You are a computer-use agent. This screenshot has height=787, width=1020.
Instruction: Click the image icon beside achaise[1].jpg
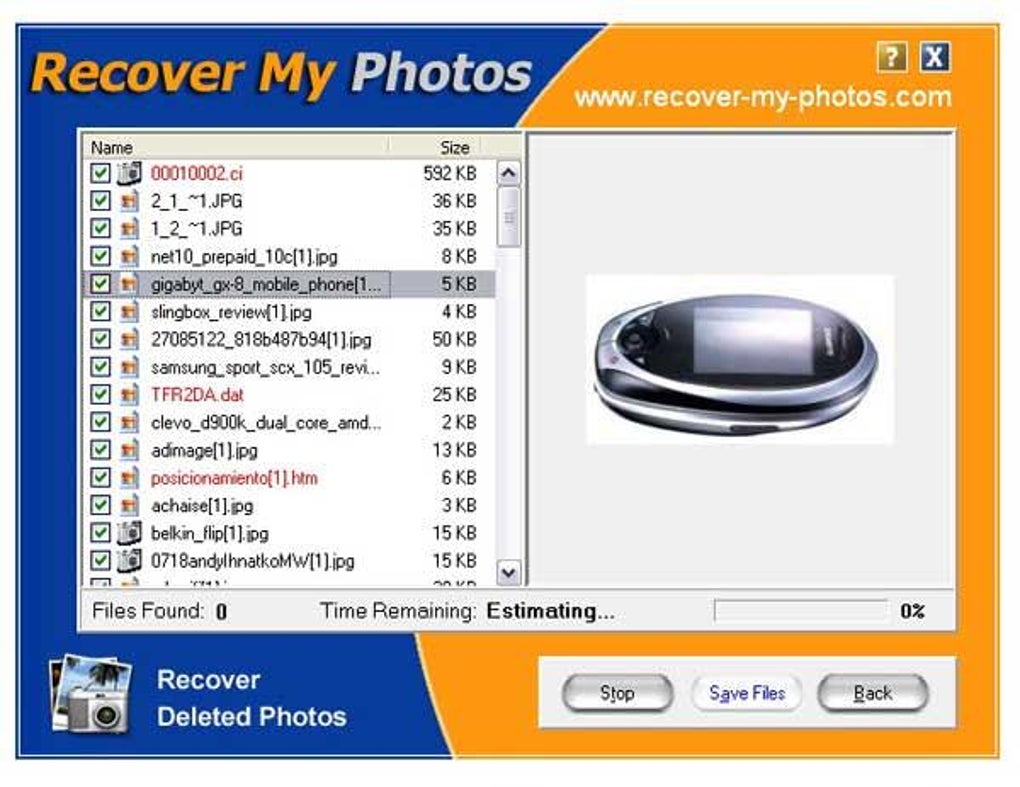pyautogui.click(x=129, y=505)
